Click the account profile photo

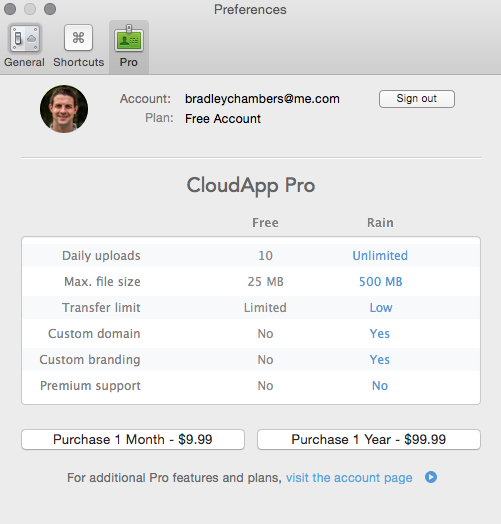click(64, 109)
